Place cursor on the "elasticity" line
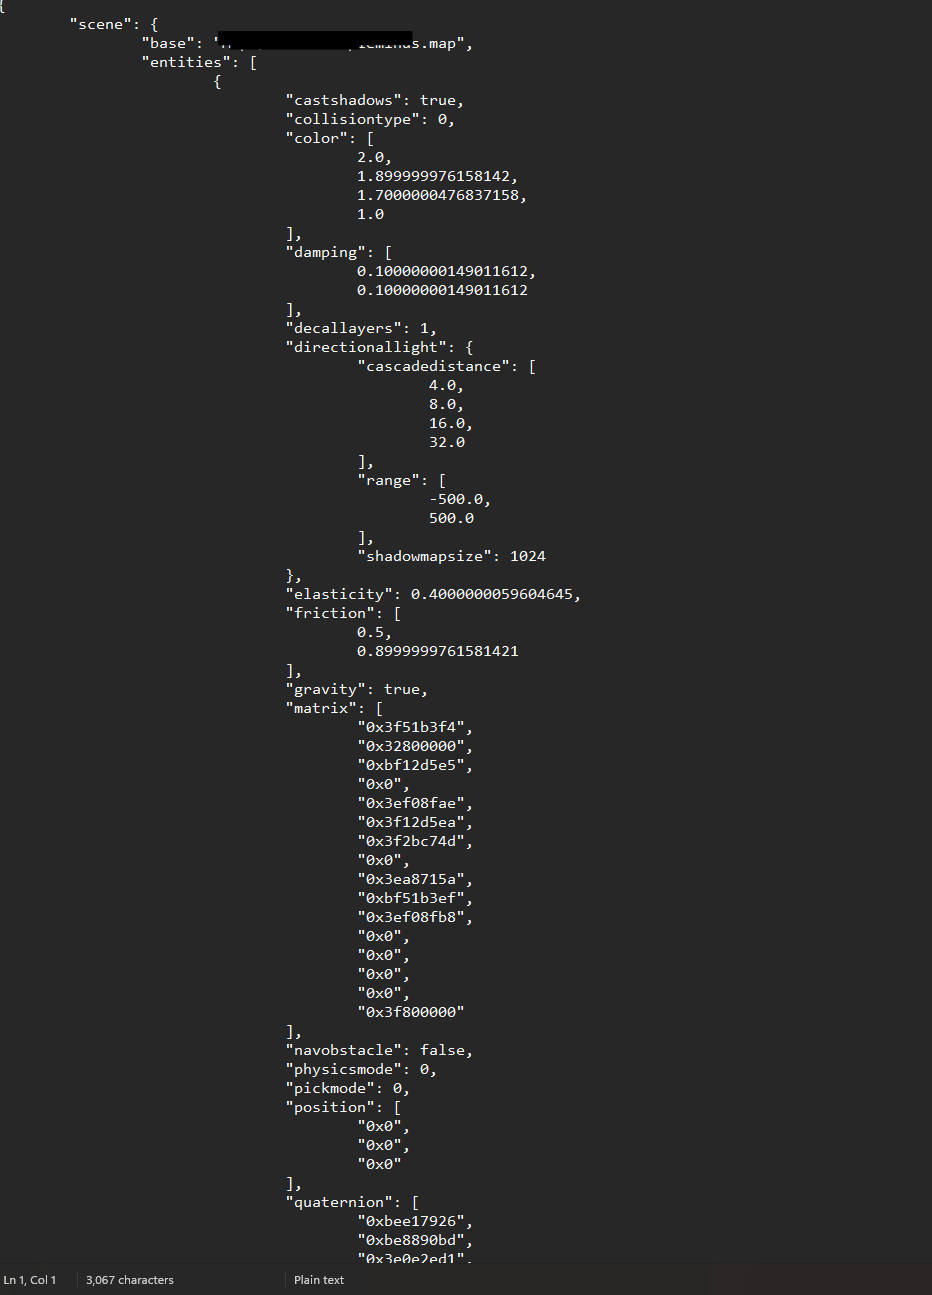The height and width of the screenshot is (1295, 932). 433,594
